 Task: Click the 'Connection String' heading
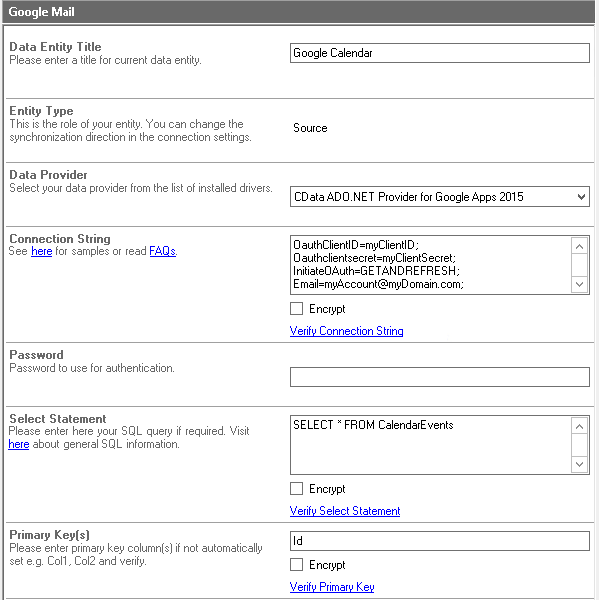coord(60,239)
